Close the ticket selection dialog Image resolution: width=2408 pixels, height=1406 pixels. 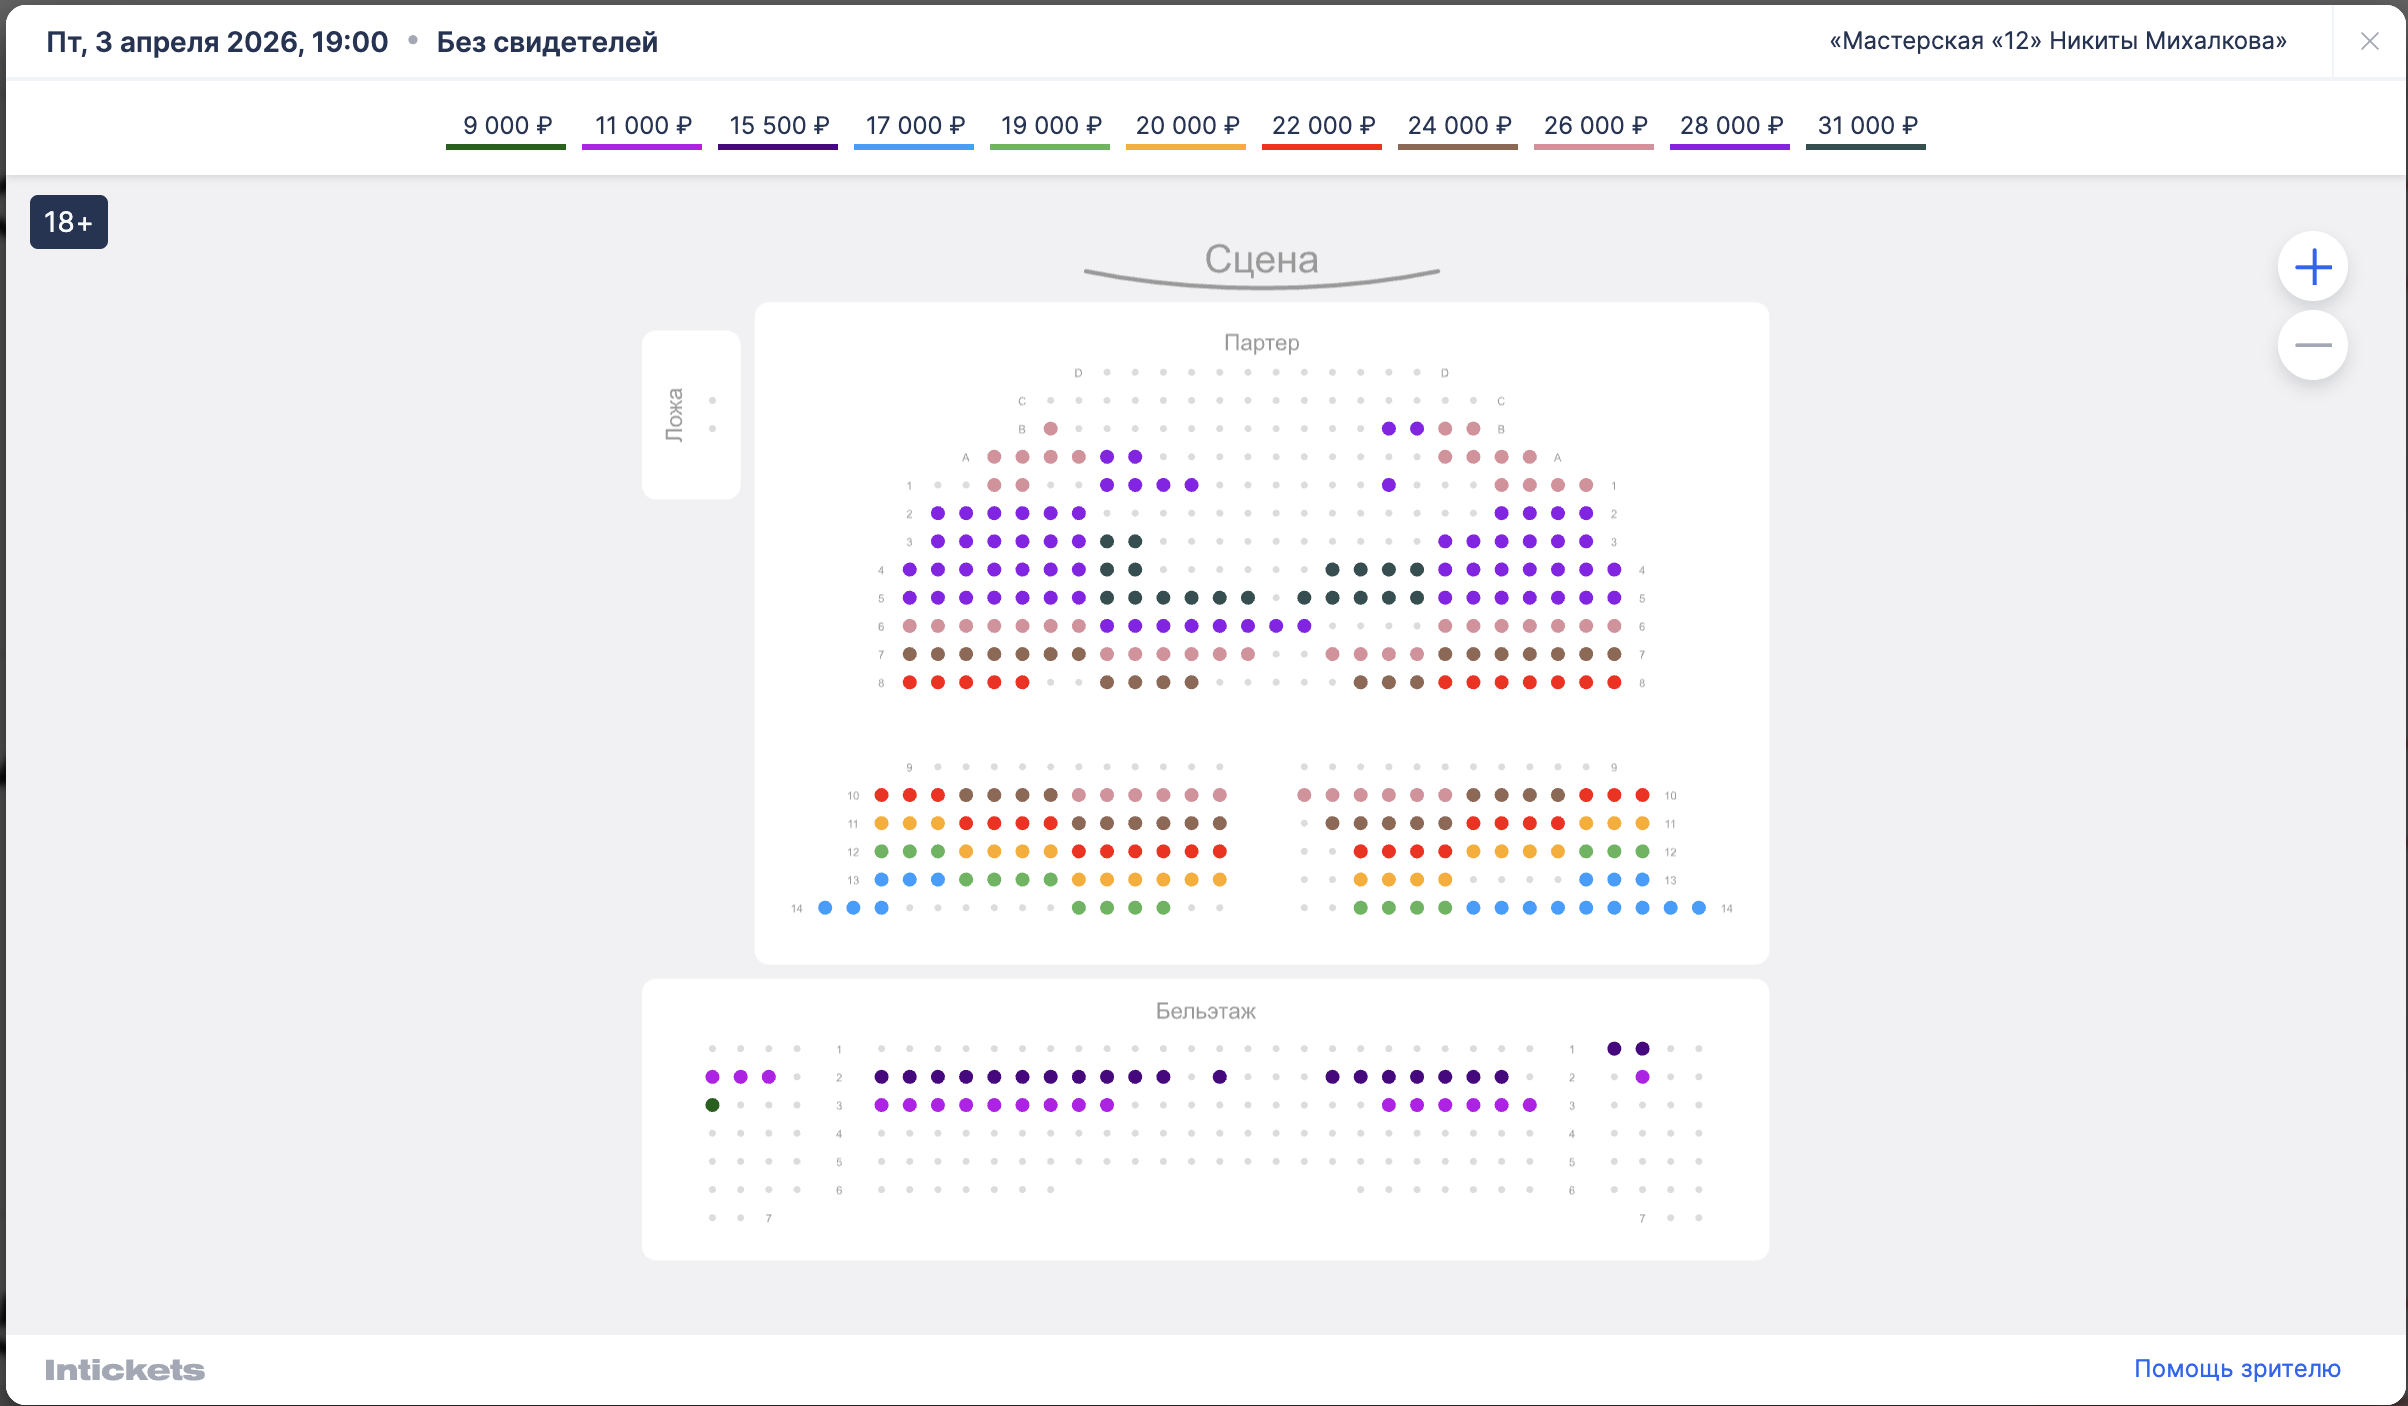pyautogui.click(x=2369, y=41)
